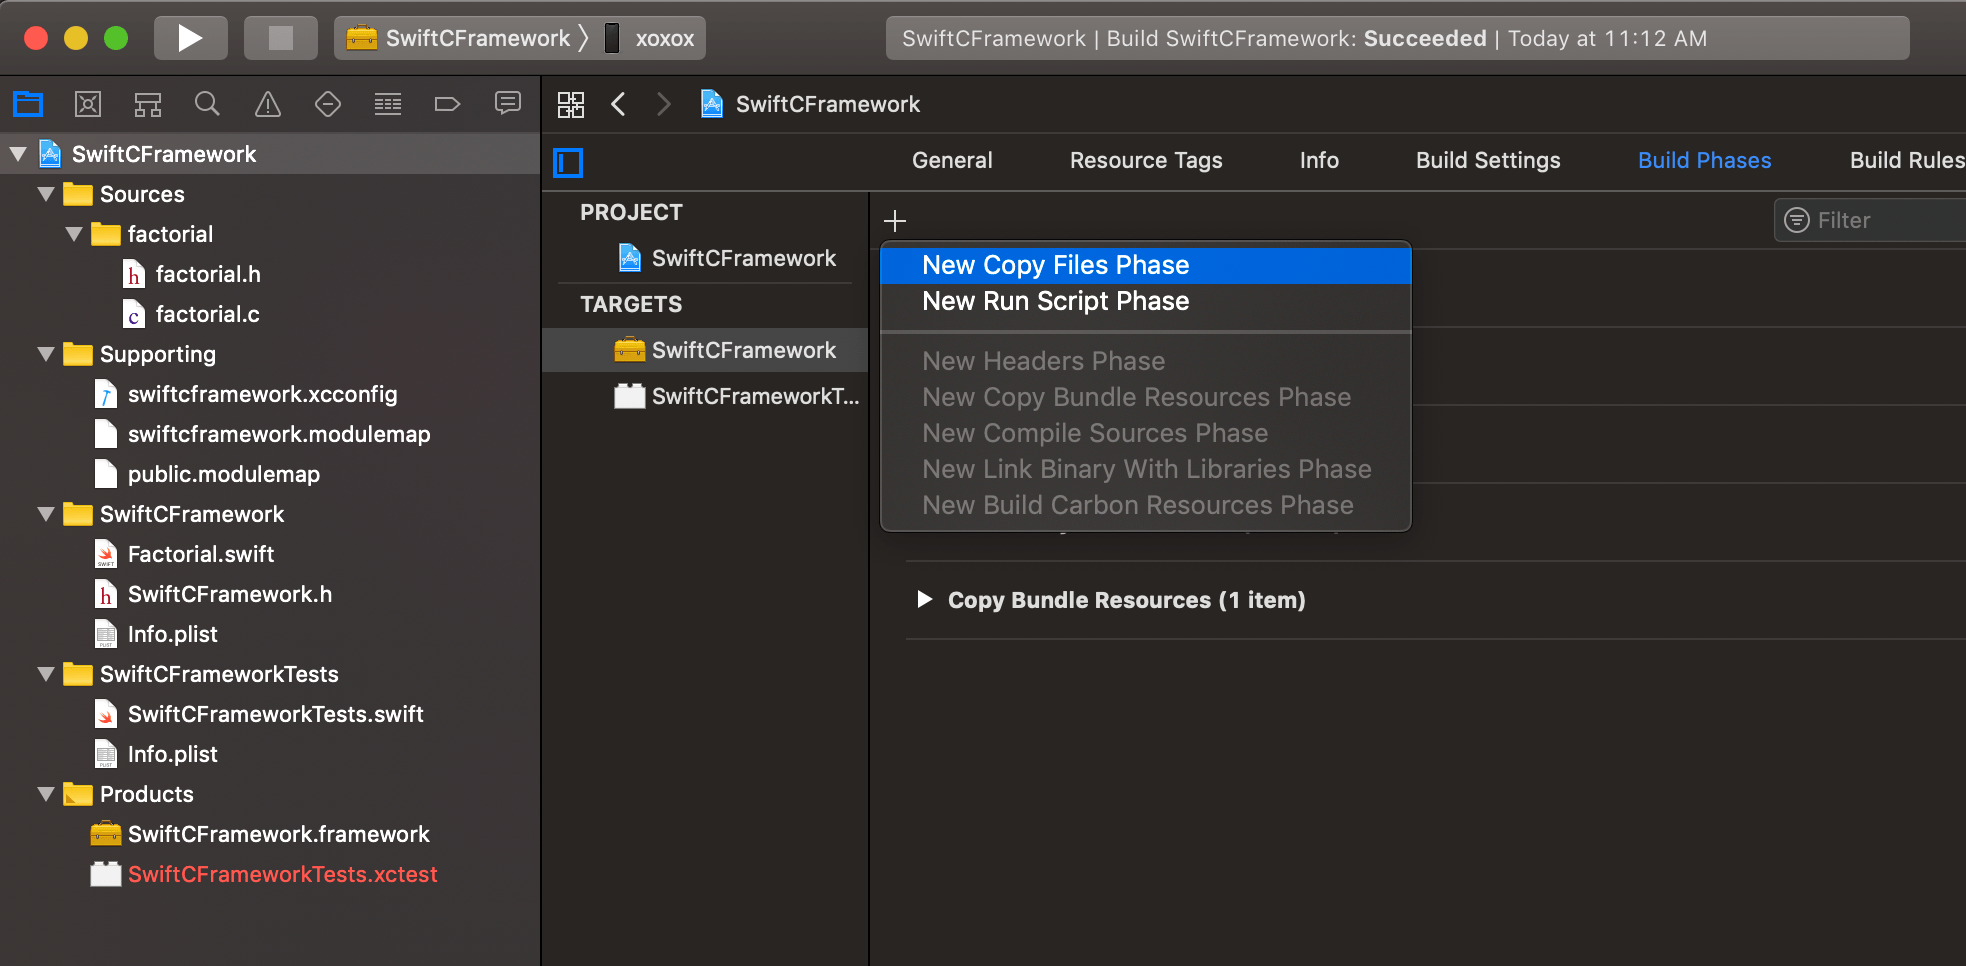Open the General tab
1966x966 pixels.
click(x=952, y=160)
